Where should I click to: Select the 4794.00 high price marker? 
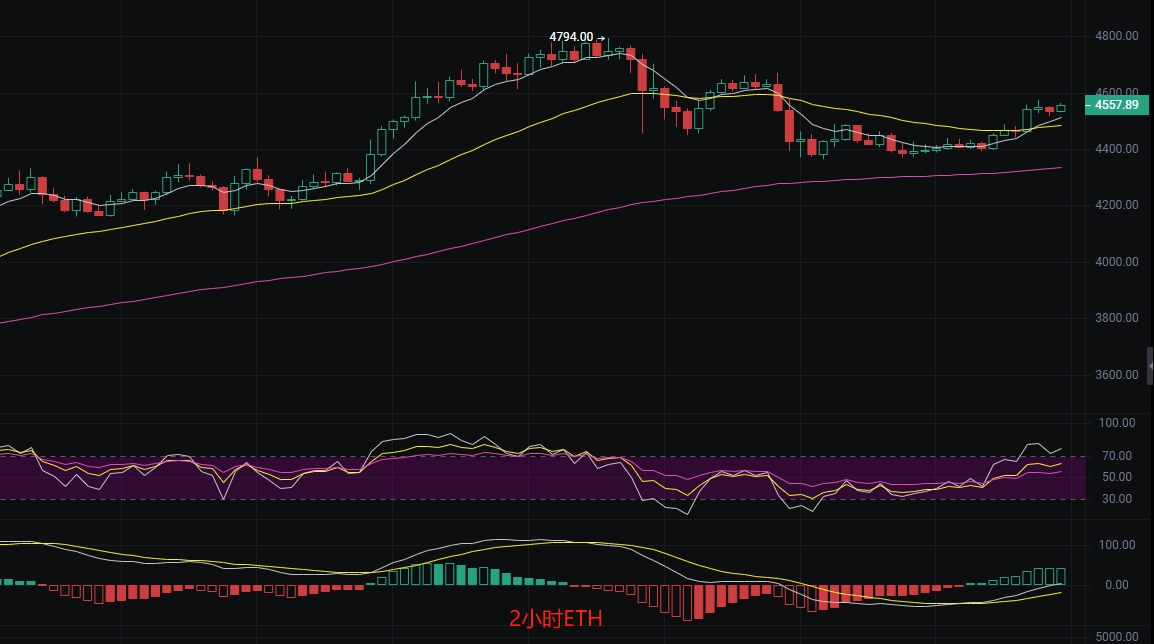tap(571, 37)
